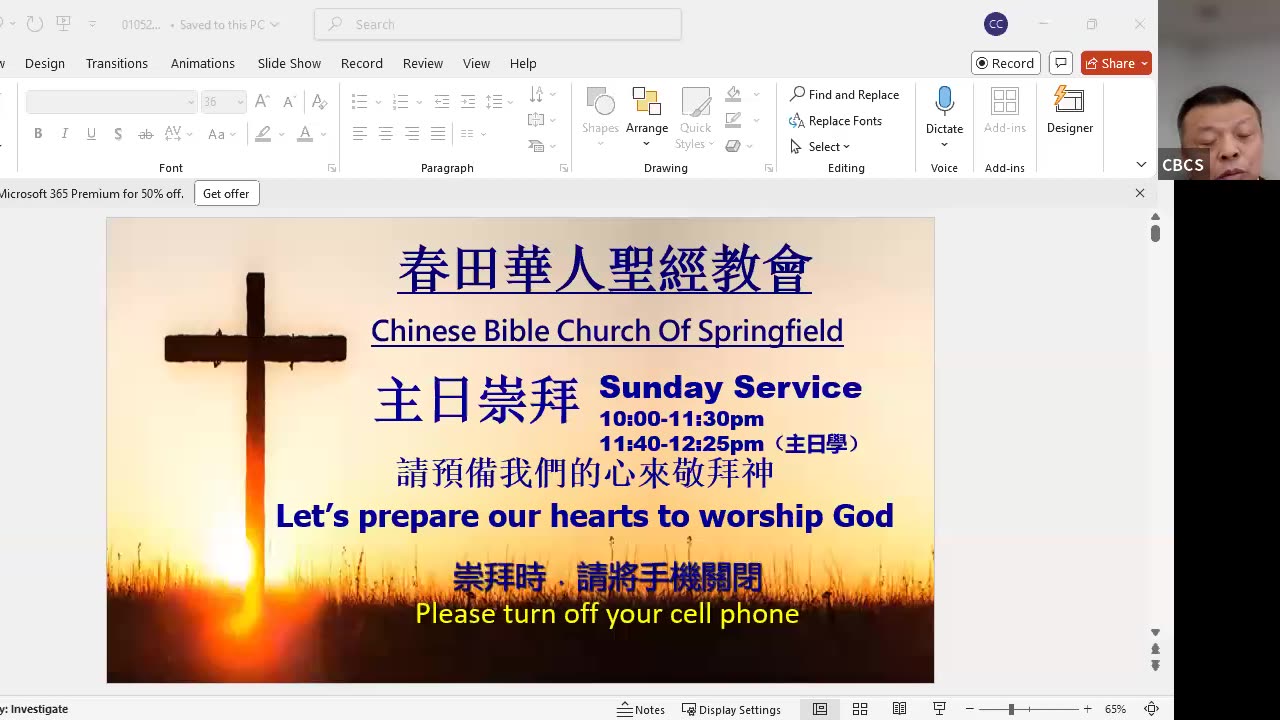Center align text
1280x720 pixels.
pyautogui.click(x=386, y=134)
